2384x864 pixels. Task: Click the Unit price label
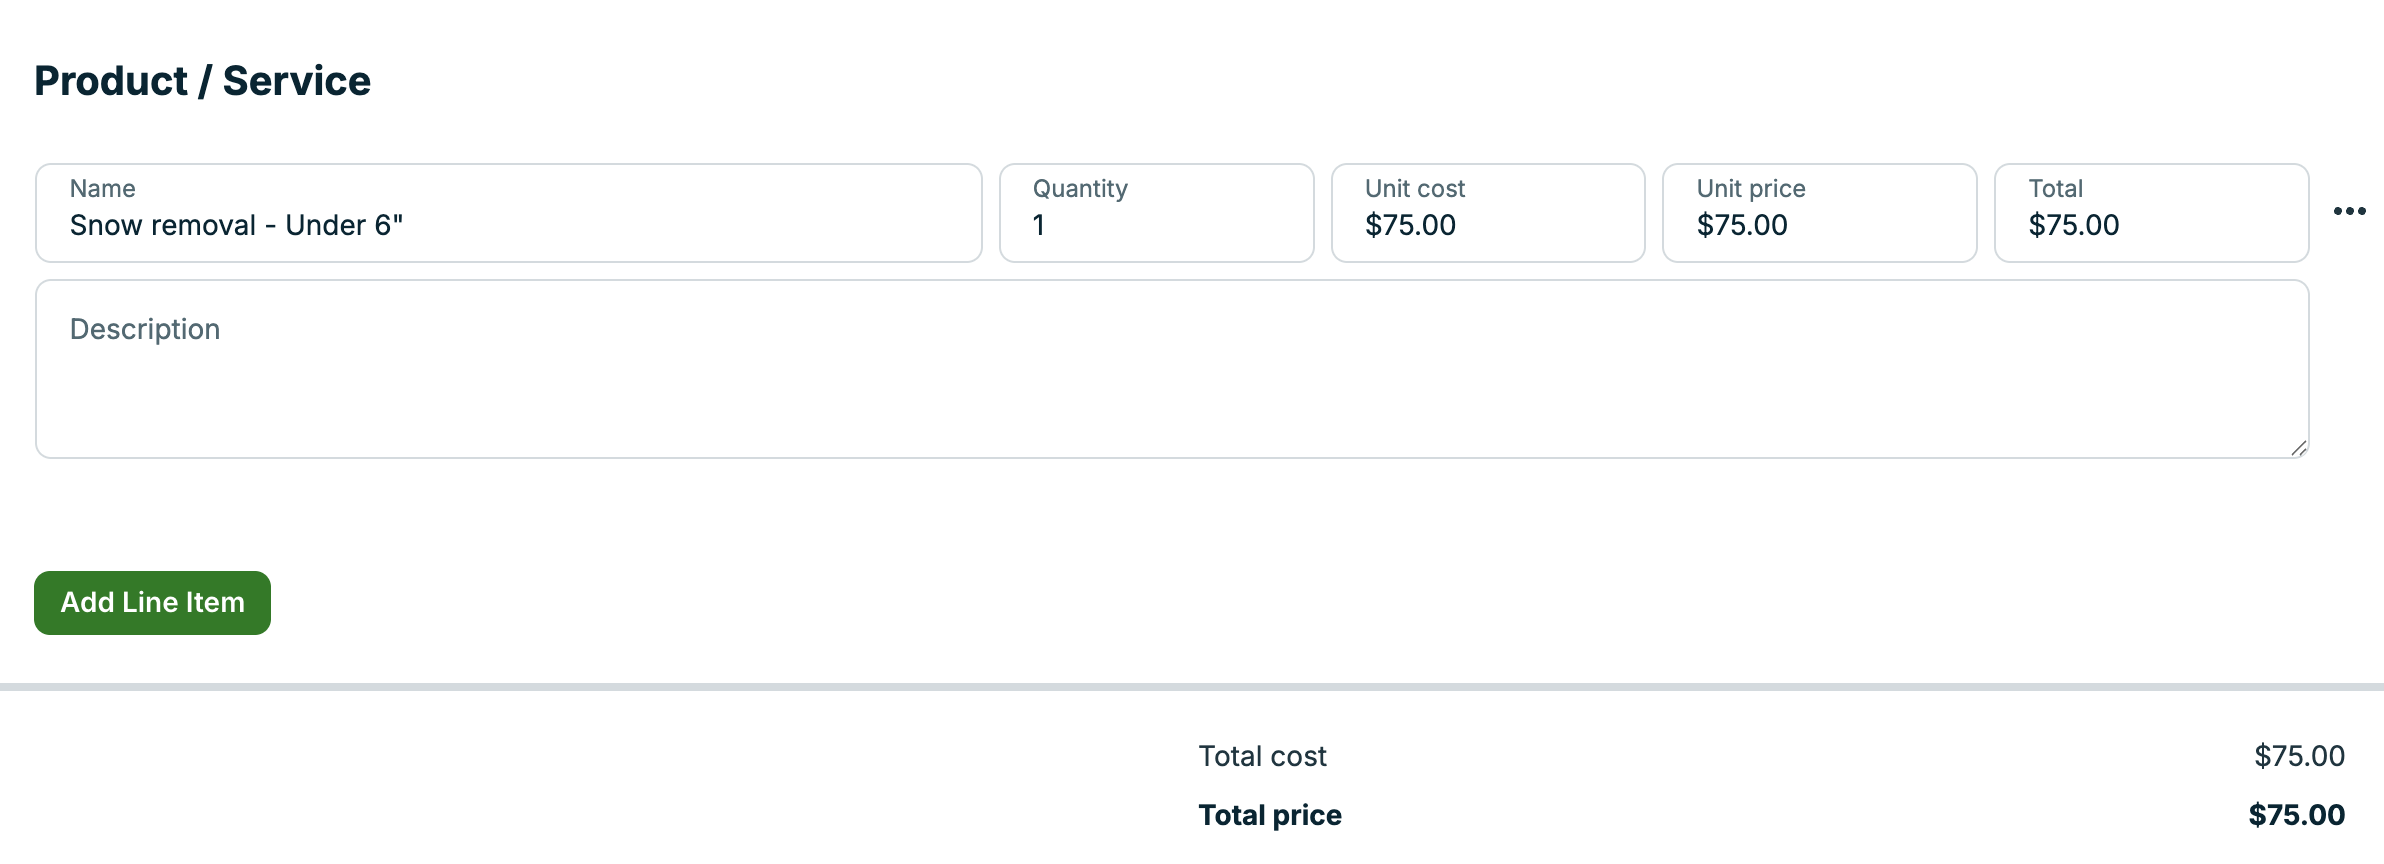(1750, 188)
